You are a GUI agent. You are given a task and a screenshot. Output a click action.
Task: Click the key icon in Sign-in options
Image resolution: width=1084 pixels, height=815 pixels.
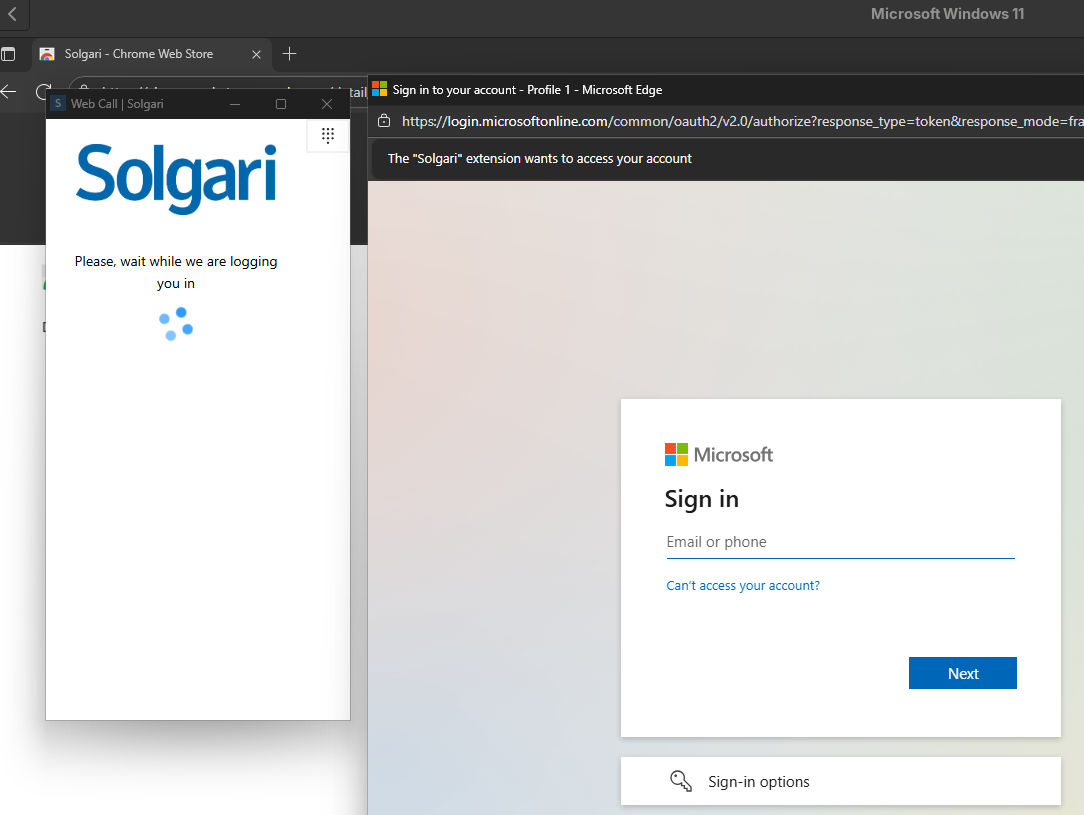[681, 781]
